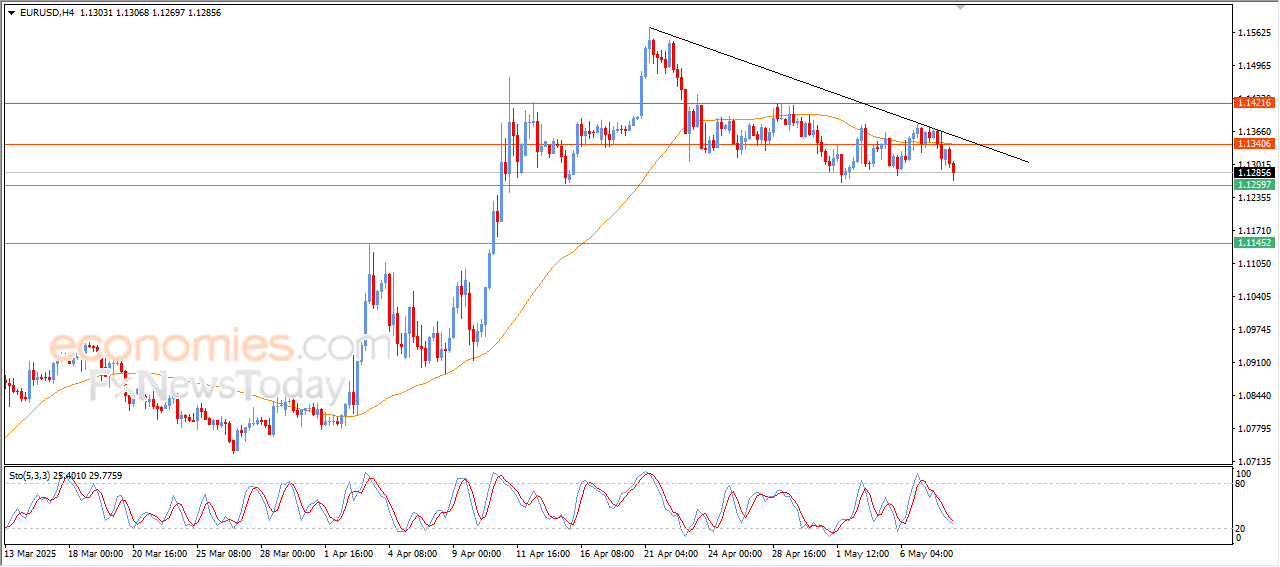Click the stochastic 20 level label
The height and width of the screenshot is (567, 1280).
pyautogui.click(x=1242, y=528)
